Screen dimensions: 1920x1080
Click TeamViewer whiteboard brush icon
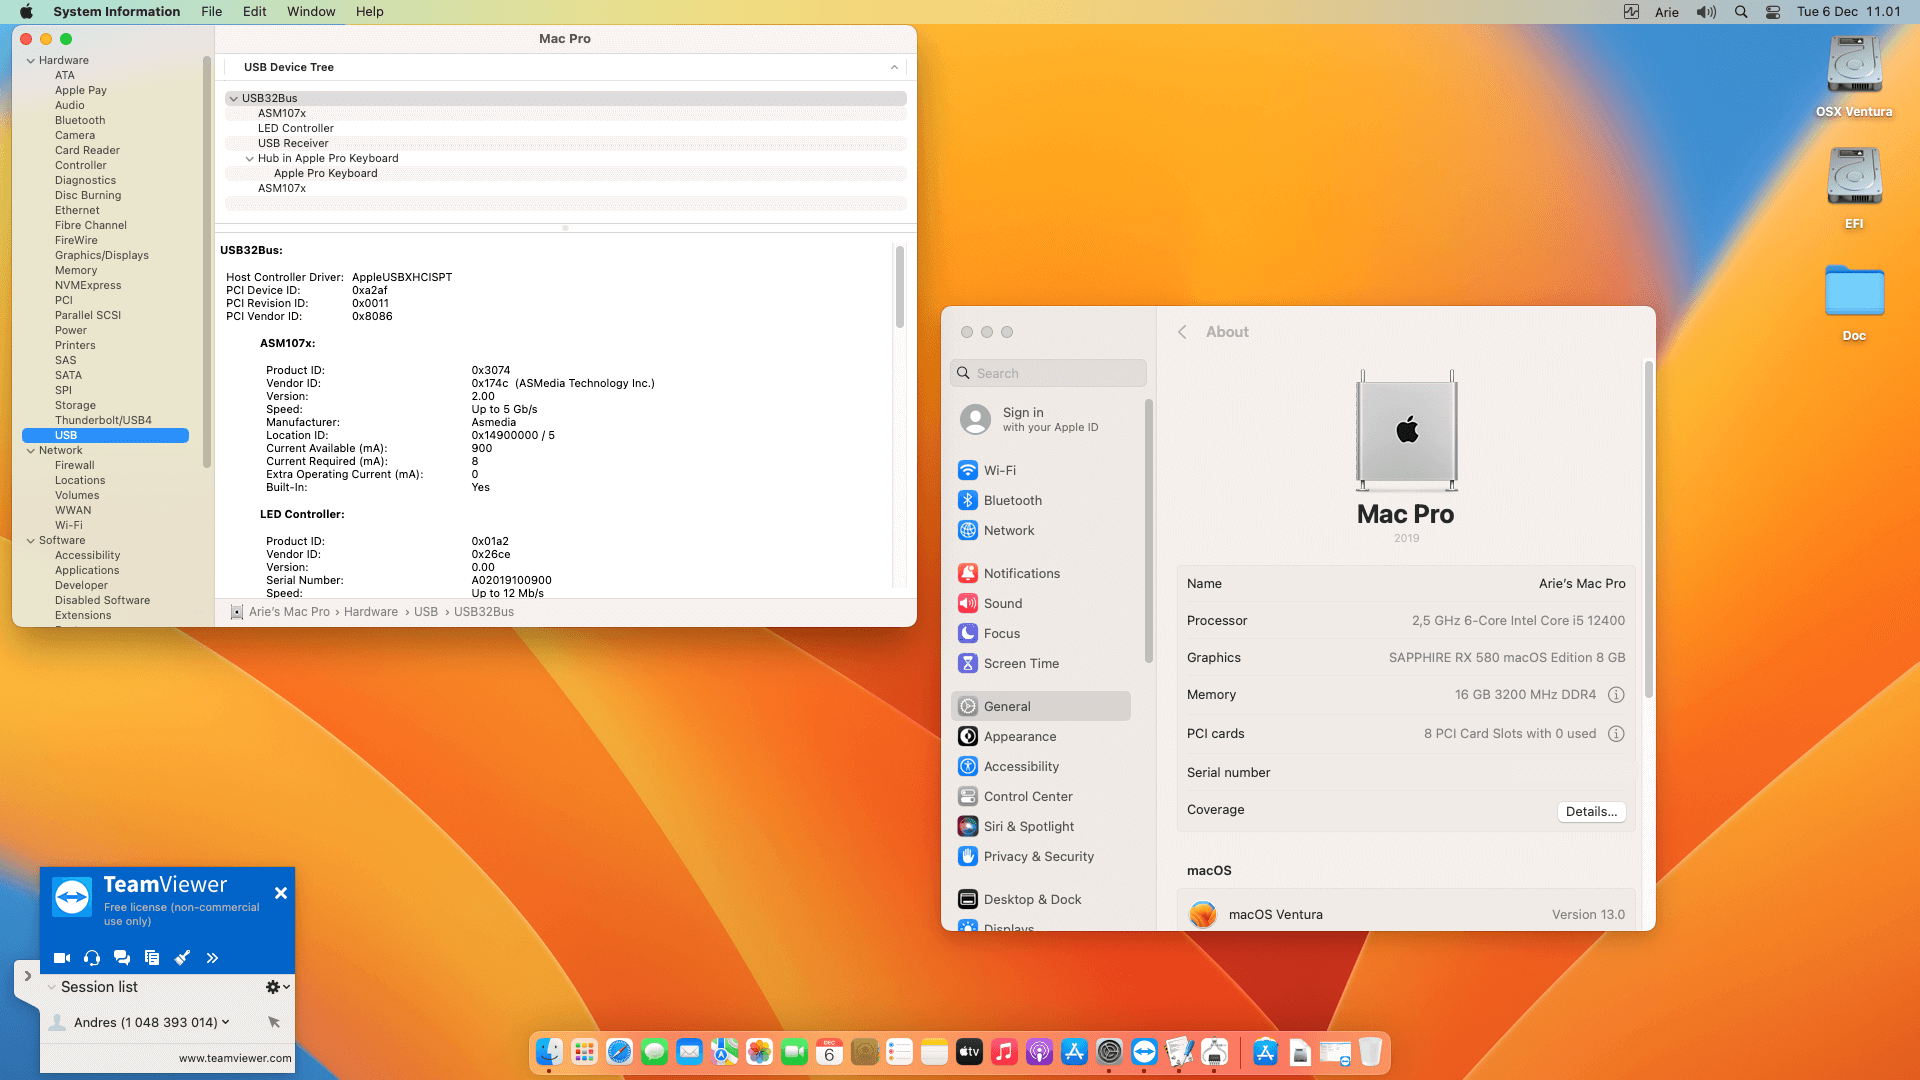point(182,958)
